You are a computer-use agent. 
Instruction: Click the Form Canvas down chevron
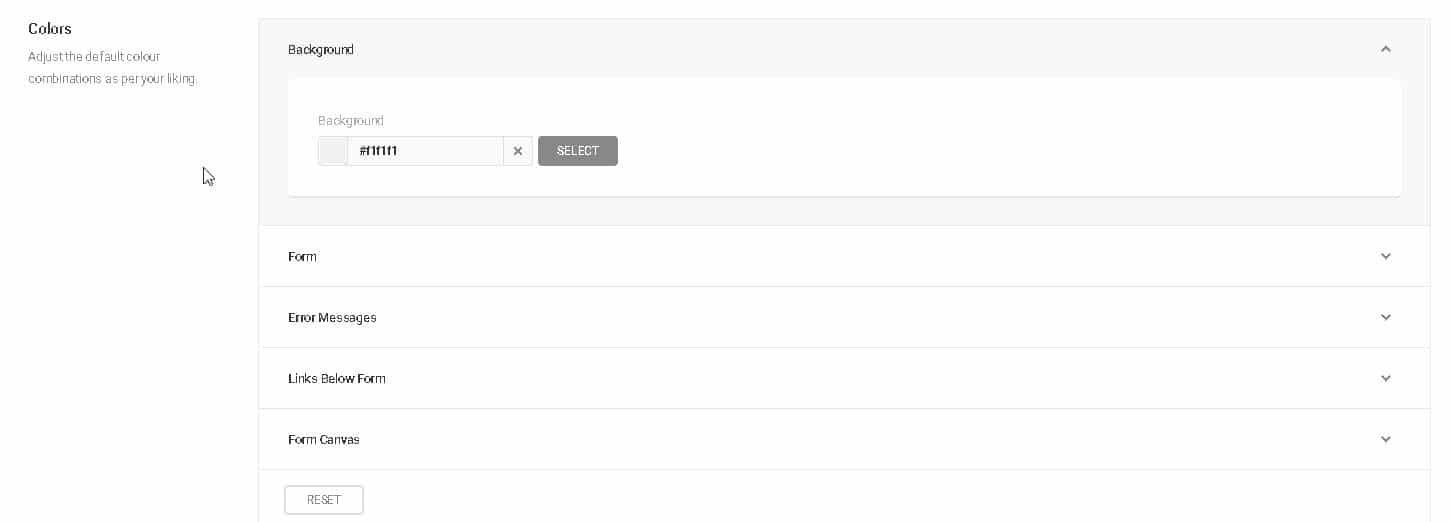(x=1385, y=439)
